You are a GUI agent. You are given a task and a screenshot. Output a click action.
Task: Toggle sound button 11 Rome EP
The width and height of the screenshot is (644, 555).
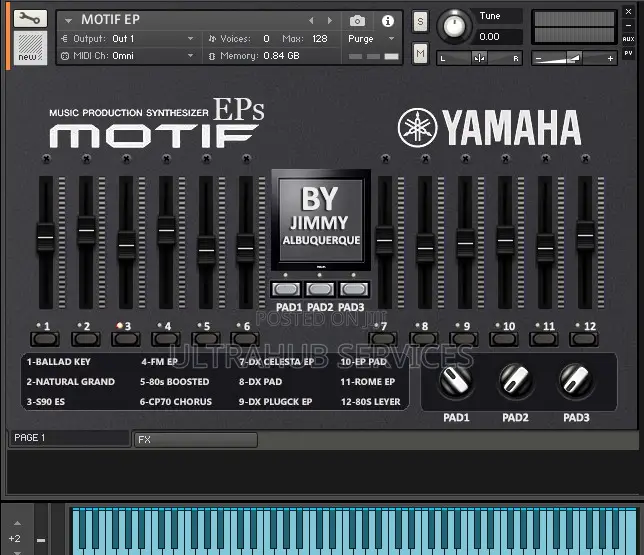pos(543,339)
